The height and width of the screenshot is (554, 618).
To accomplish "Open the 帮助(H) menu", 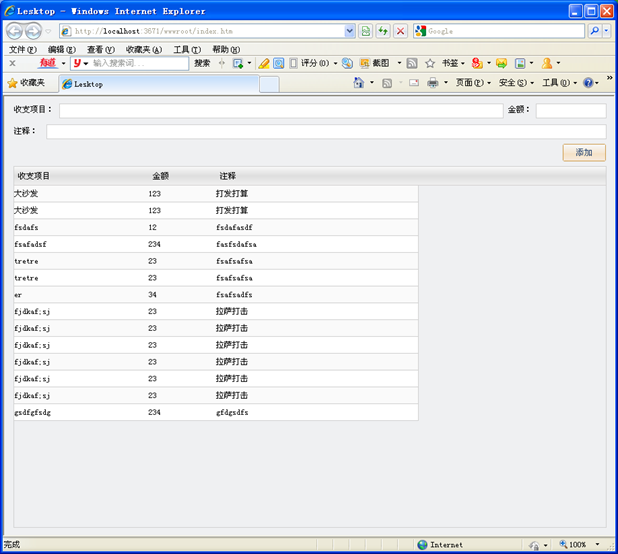I will click(x=226, y=50).
